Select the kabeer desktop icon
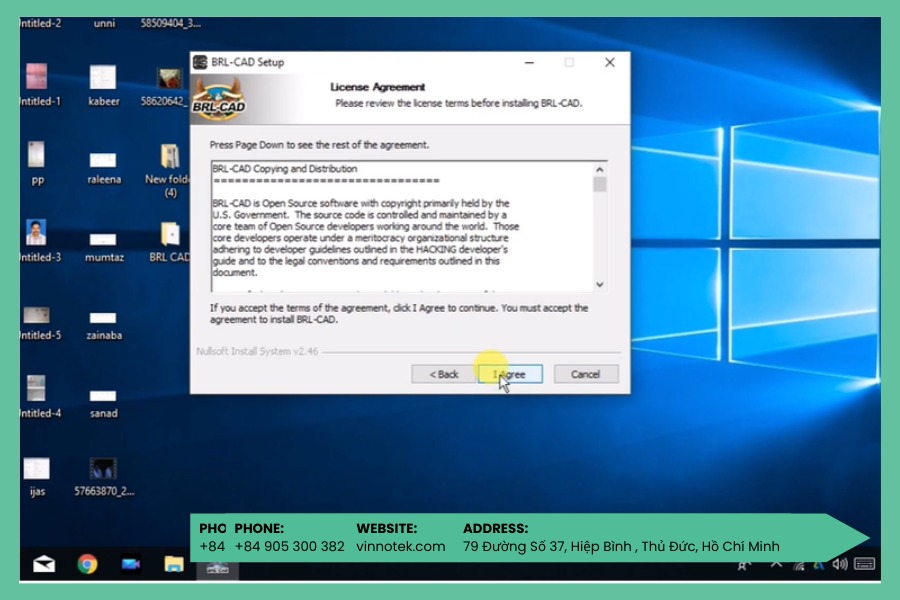 click(103, 84)
